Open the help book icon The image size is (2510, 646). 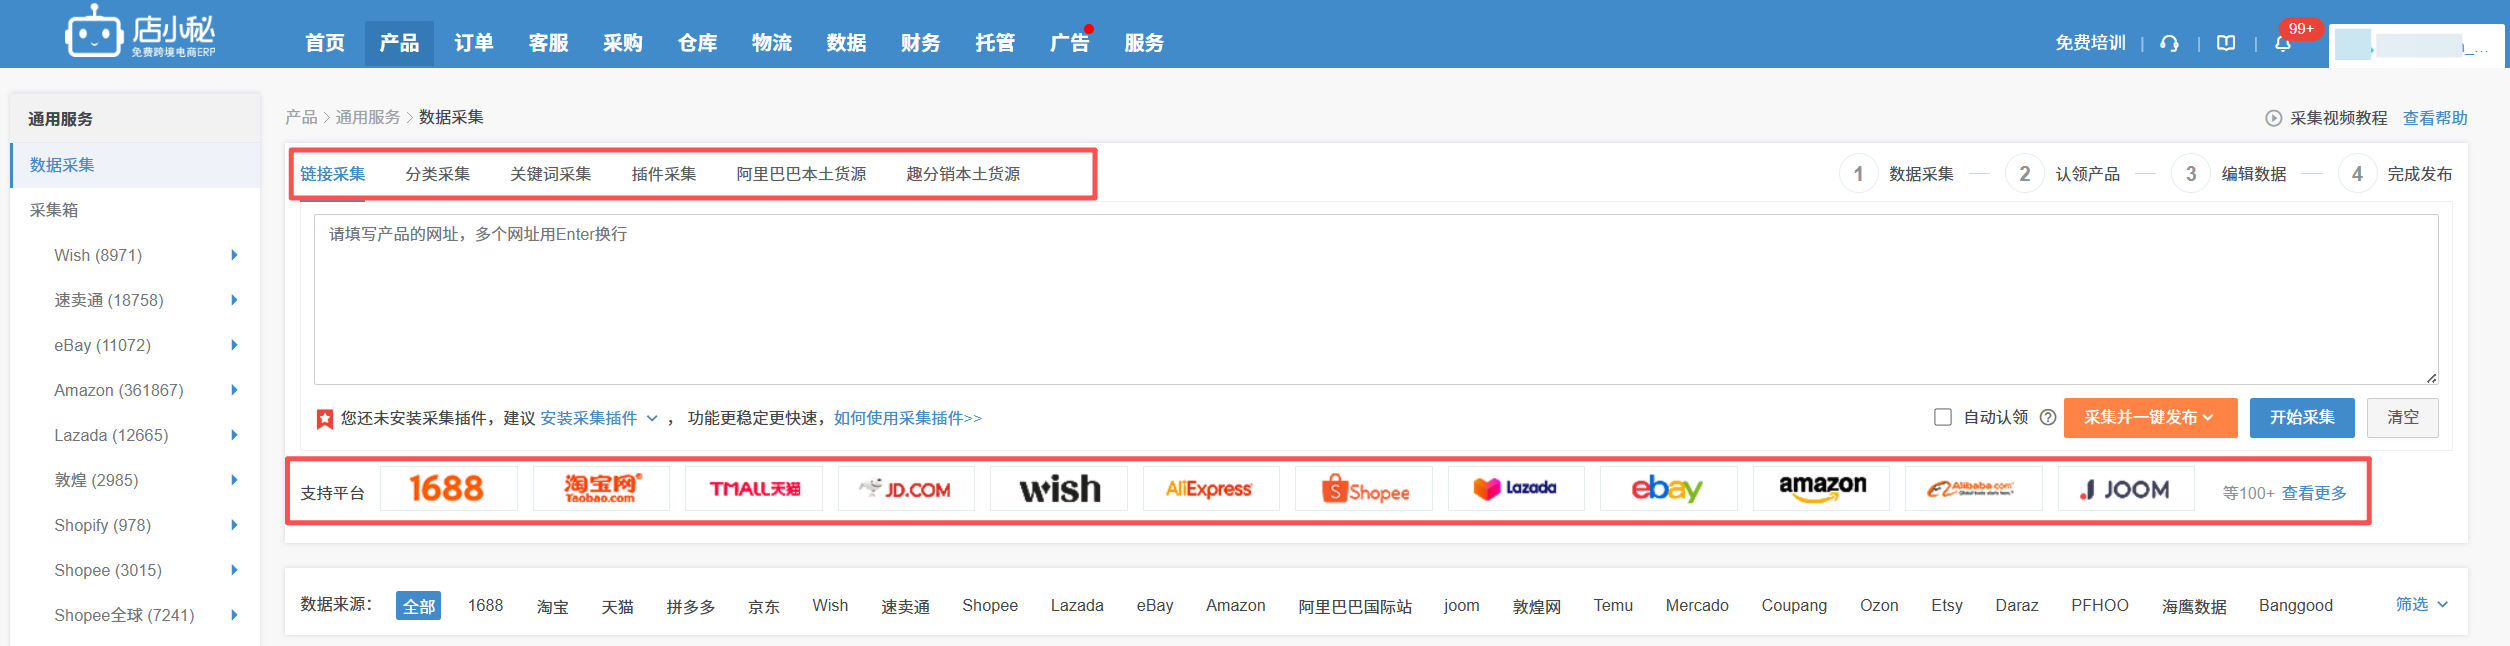2226,43
